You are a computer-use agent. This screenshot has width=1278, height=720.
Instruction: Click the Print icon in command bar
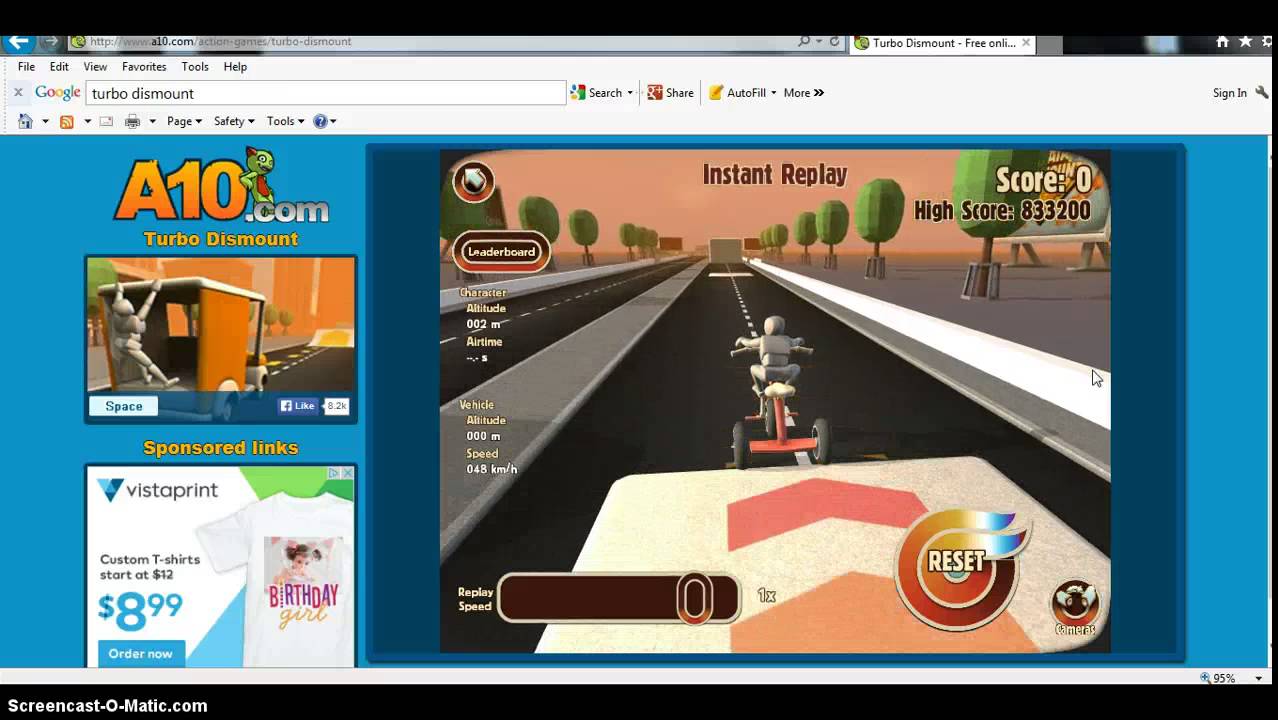coord(132,121)
